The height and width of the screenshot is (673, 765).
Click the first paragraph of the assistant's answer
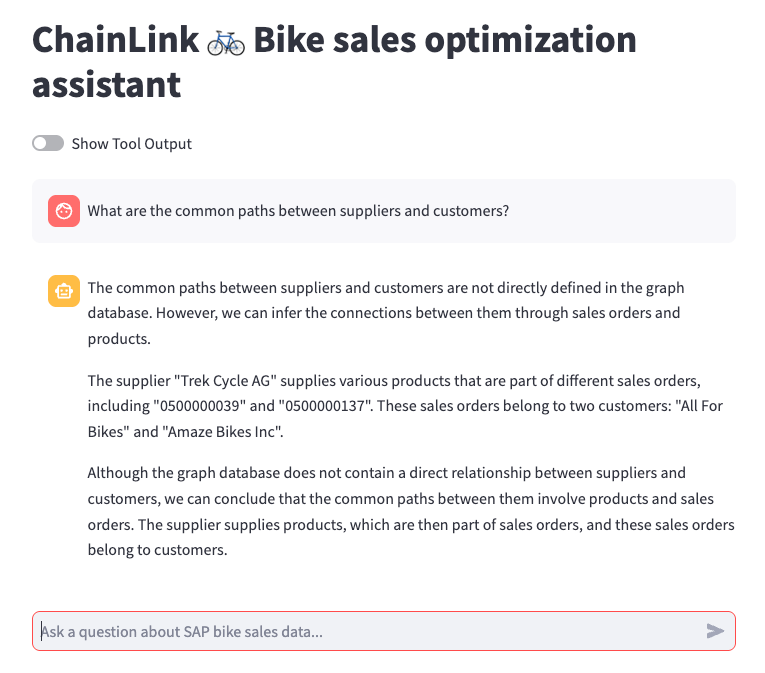click(x=385, y=313)
